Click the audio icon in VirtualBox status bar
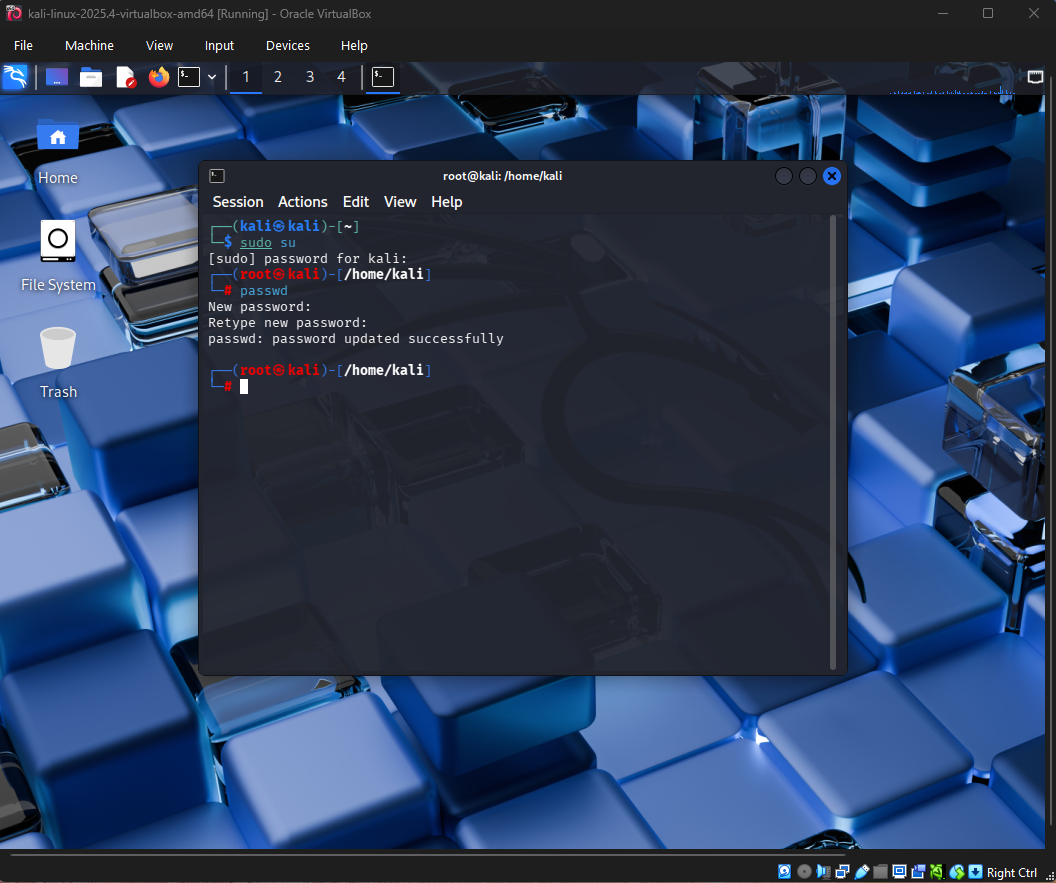 [822, 871]
